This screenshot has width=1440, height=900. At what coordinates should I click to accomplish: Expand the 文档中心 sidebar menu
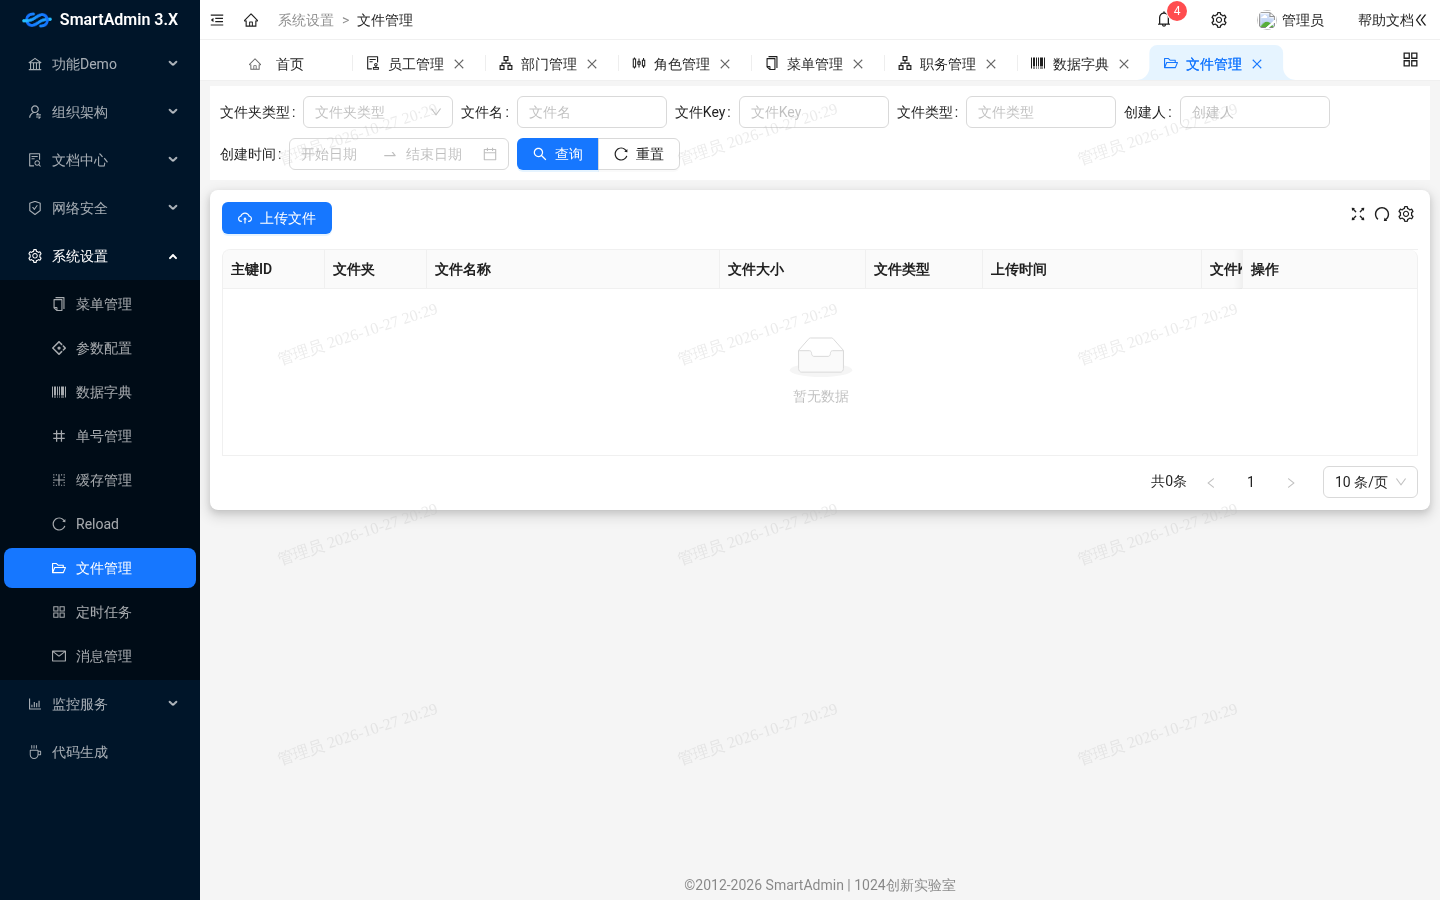pos(100,160)
